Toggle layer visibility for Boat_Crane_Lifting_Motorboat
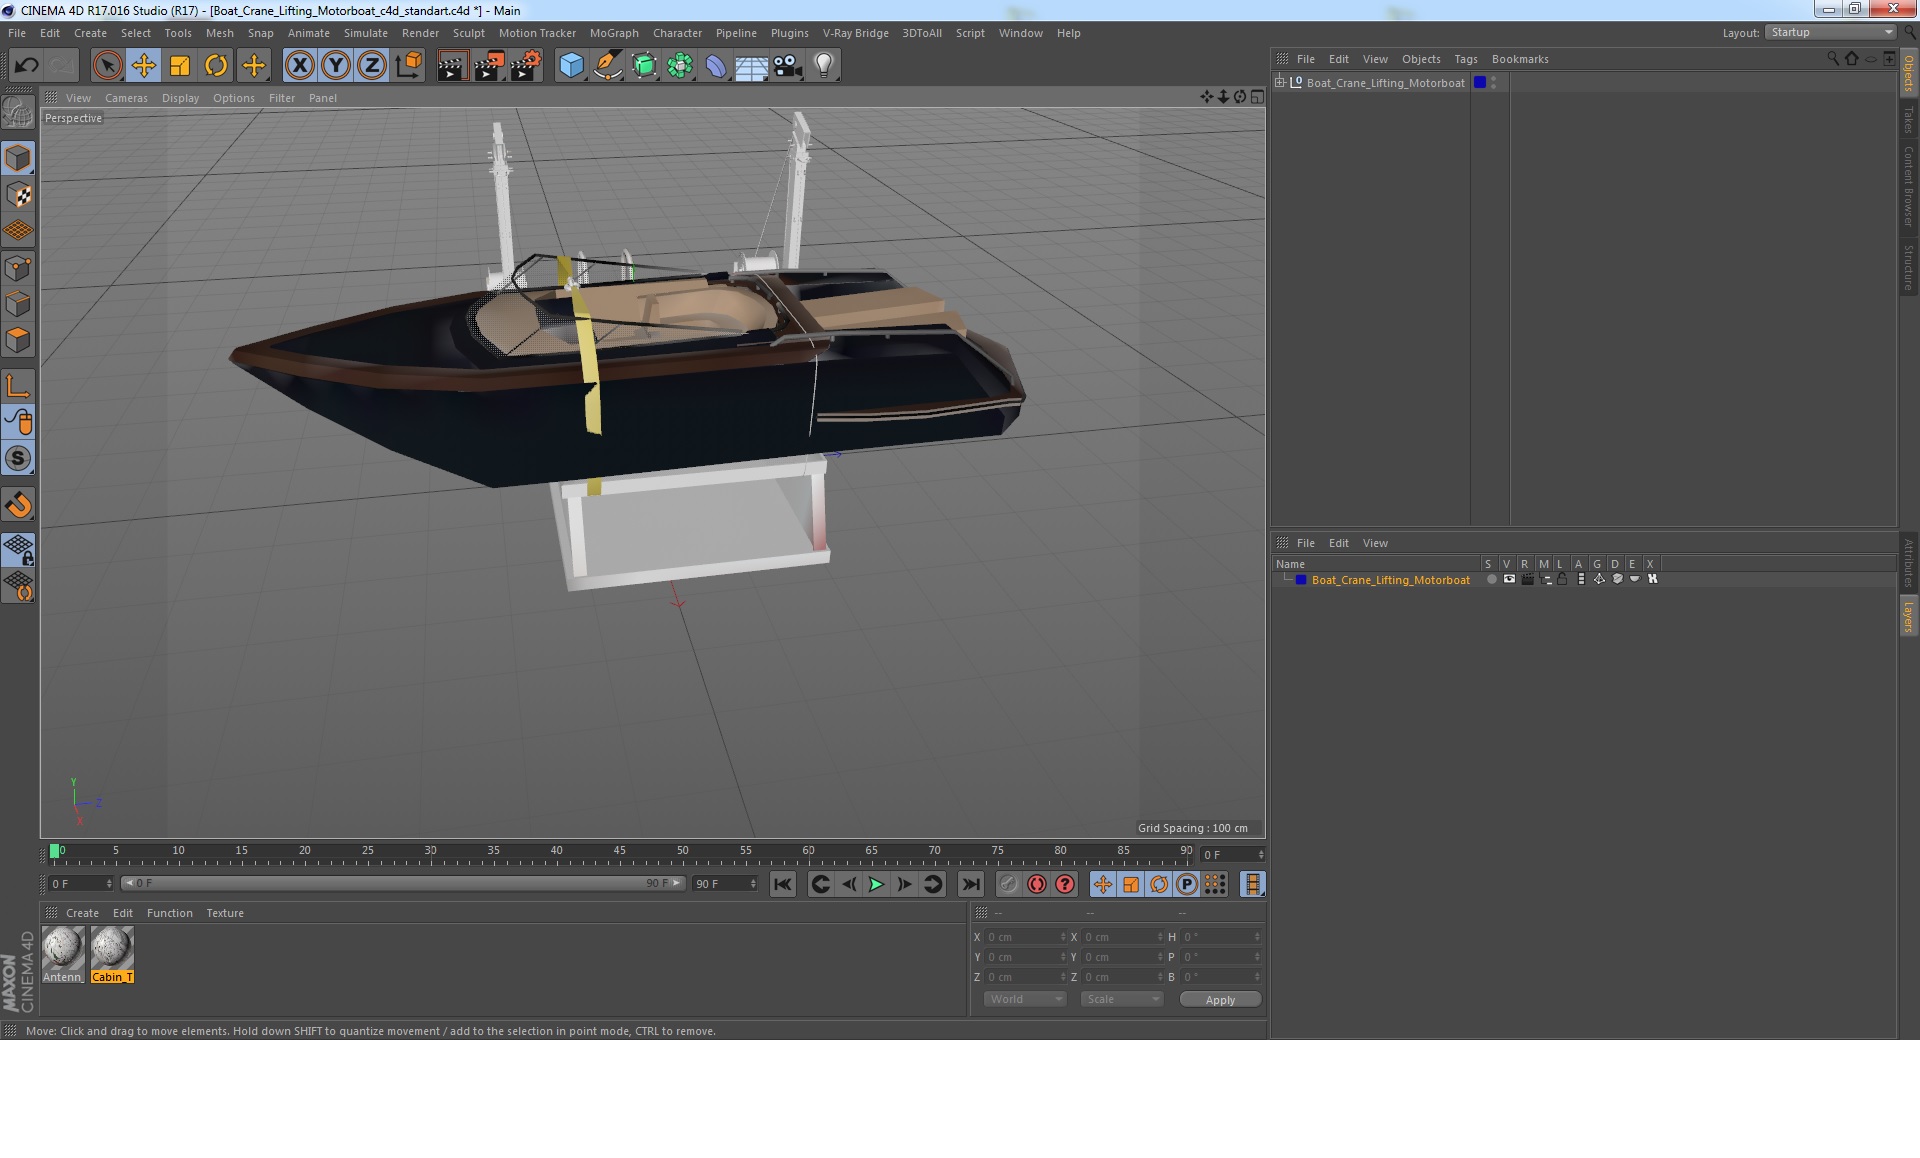 coord(1509,580)
